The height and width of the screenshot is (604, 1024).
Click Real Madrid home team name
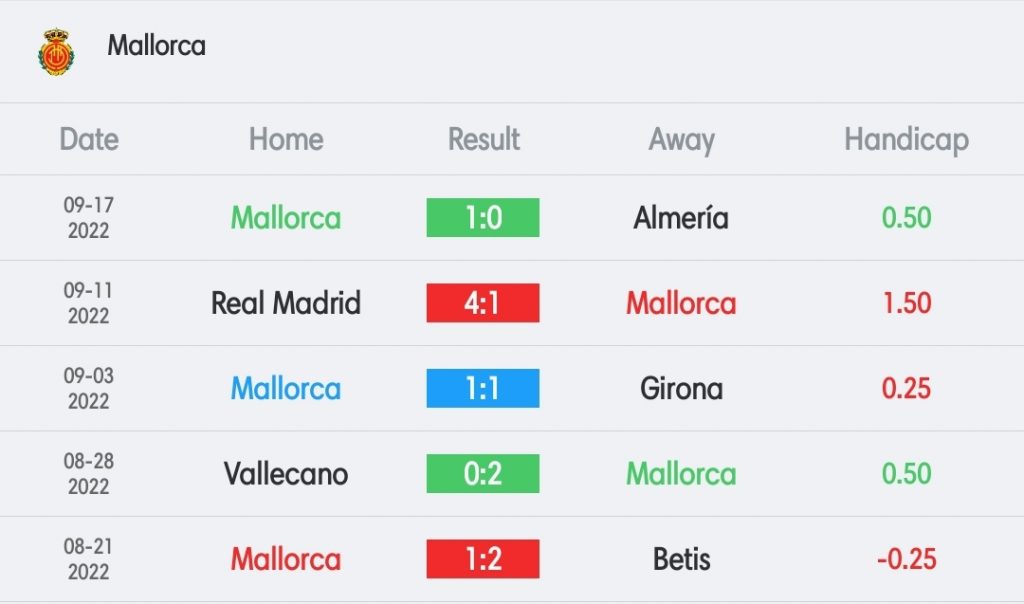[x=285, y=303]
